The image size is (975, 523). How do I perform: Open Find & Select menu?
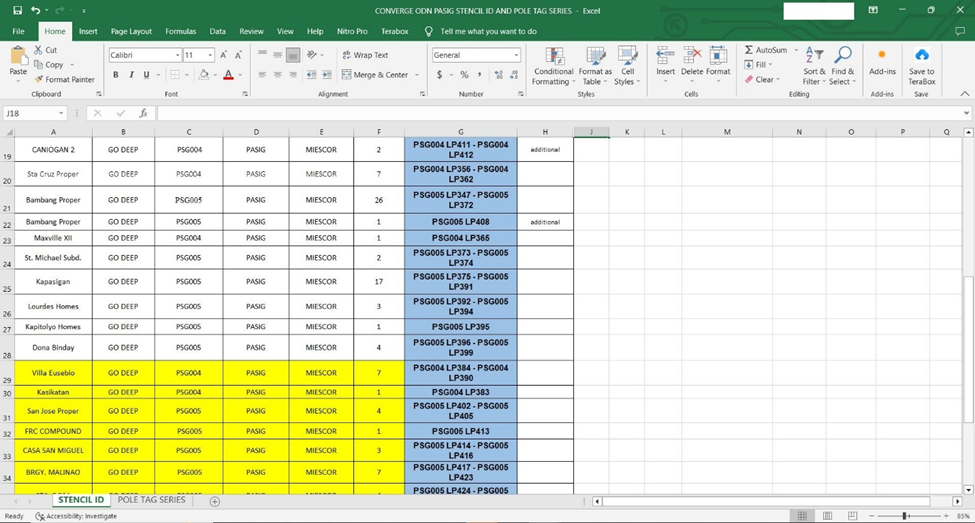pyautogui.click(x=842, y=66)
